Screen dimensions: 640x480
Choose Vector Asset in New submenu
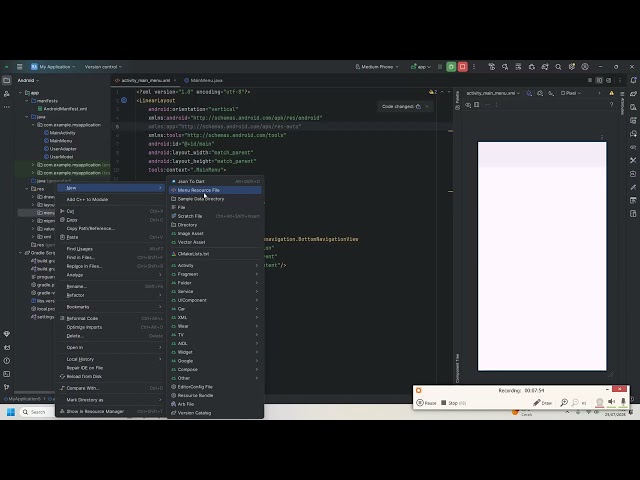point(215,242)
